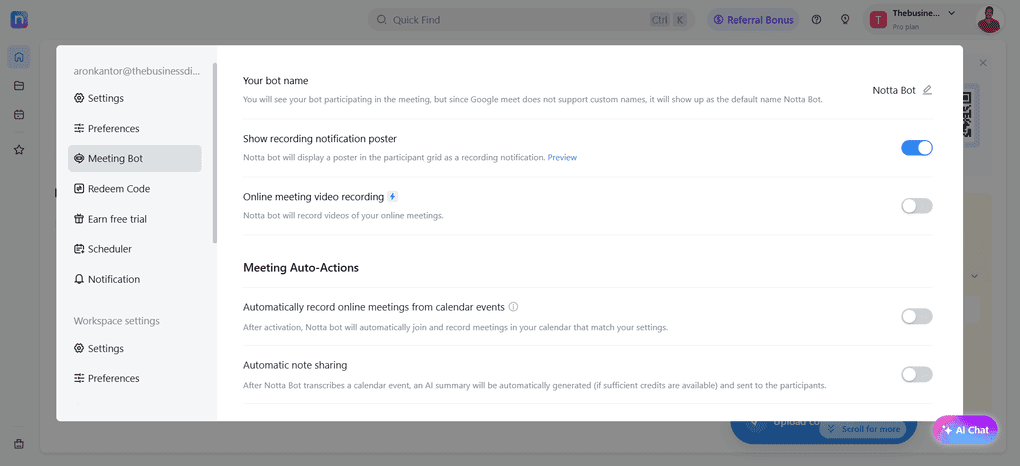The height and width of the screenshot is (466, 1020).
Task: Open account Preferences in sidebar
Action: click(135, 128)
